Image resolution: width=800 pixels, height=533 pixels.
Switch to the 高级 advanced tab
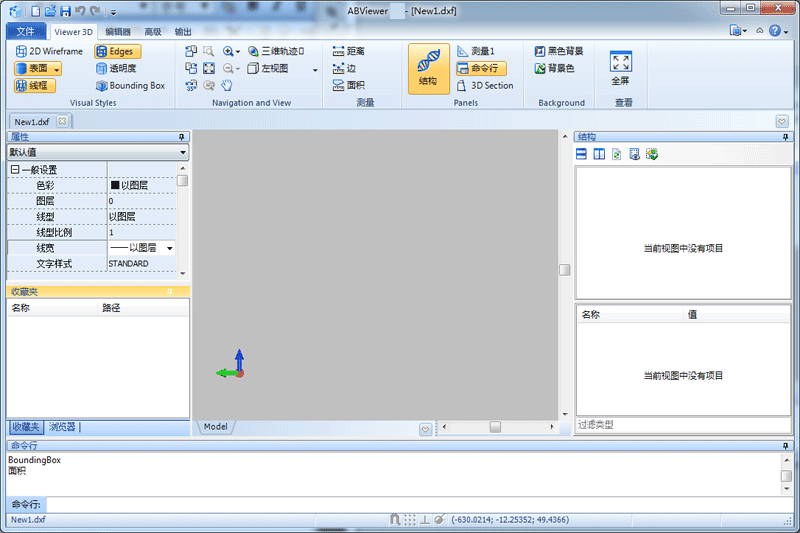[x=153, y=32]
